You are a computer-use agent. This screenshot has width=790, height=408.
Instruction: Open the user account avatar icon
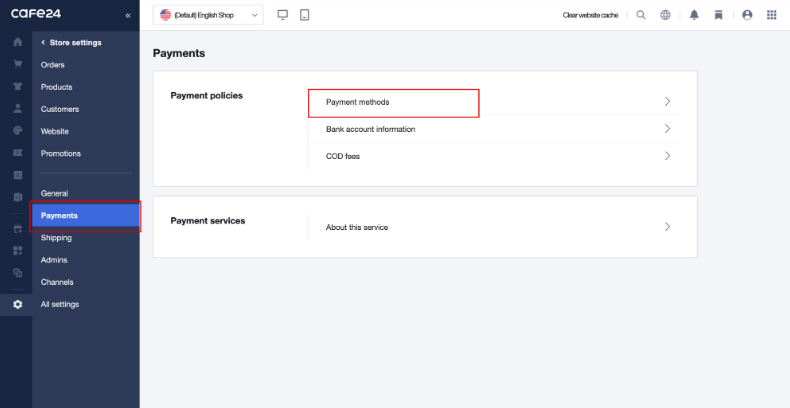click(747, 15)
